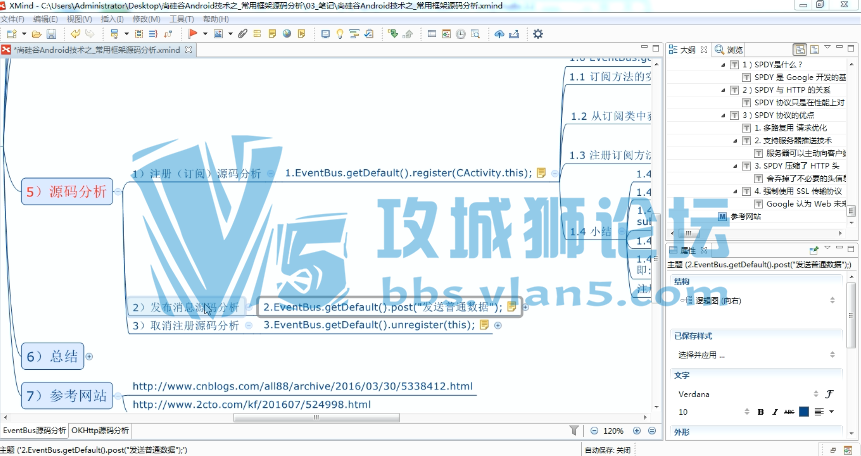This screenshot has height=456, width=861.
Task: Open note icon on unregister topic
Action: pyautogui.click(x=484, y=325)
